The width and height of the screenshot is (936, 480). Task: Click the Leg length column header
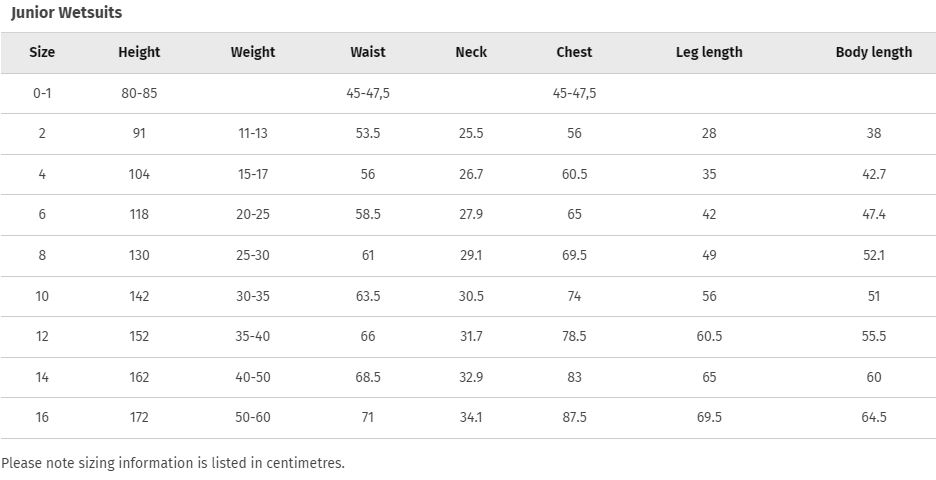point(709,53)
